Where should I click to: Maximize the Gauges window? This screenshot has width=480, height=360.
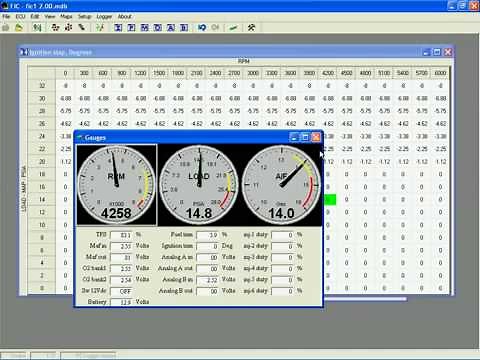click(x=305, y=137)
